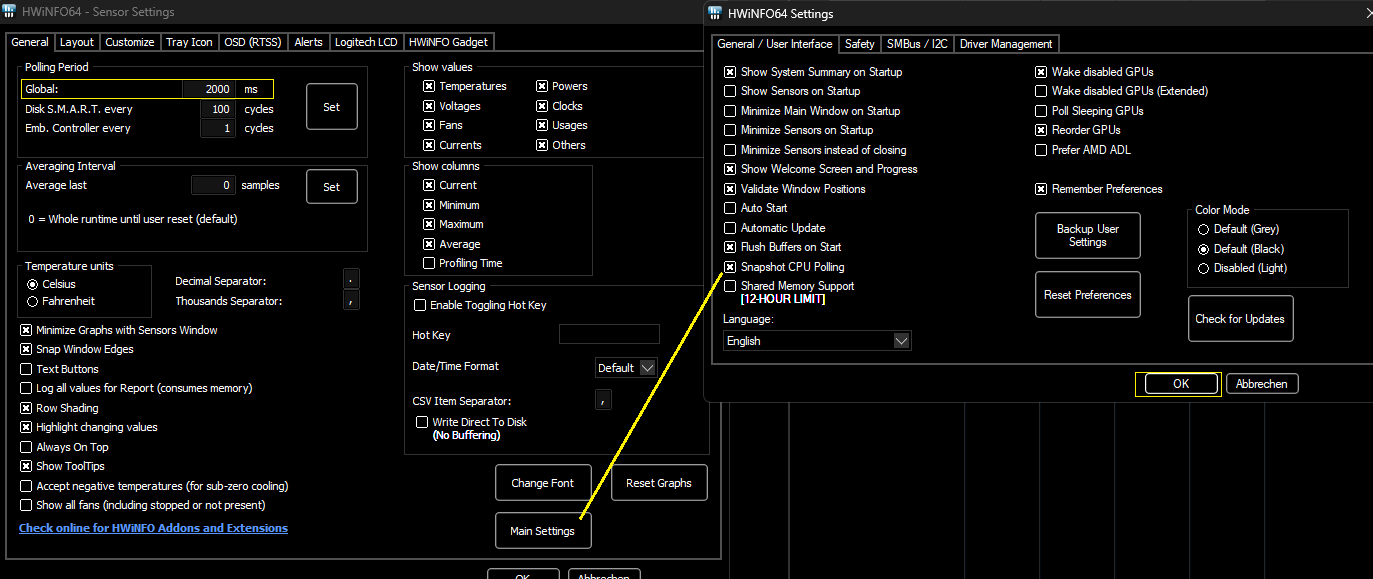Click the Emb. Controller cycles field

click(218, 128)
